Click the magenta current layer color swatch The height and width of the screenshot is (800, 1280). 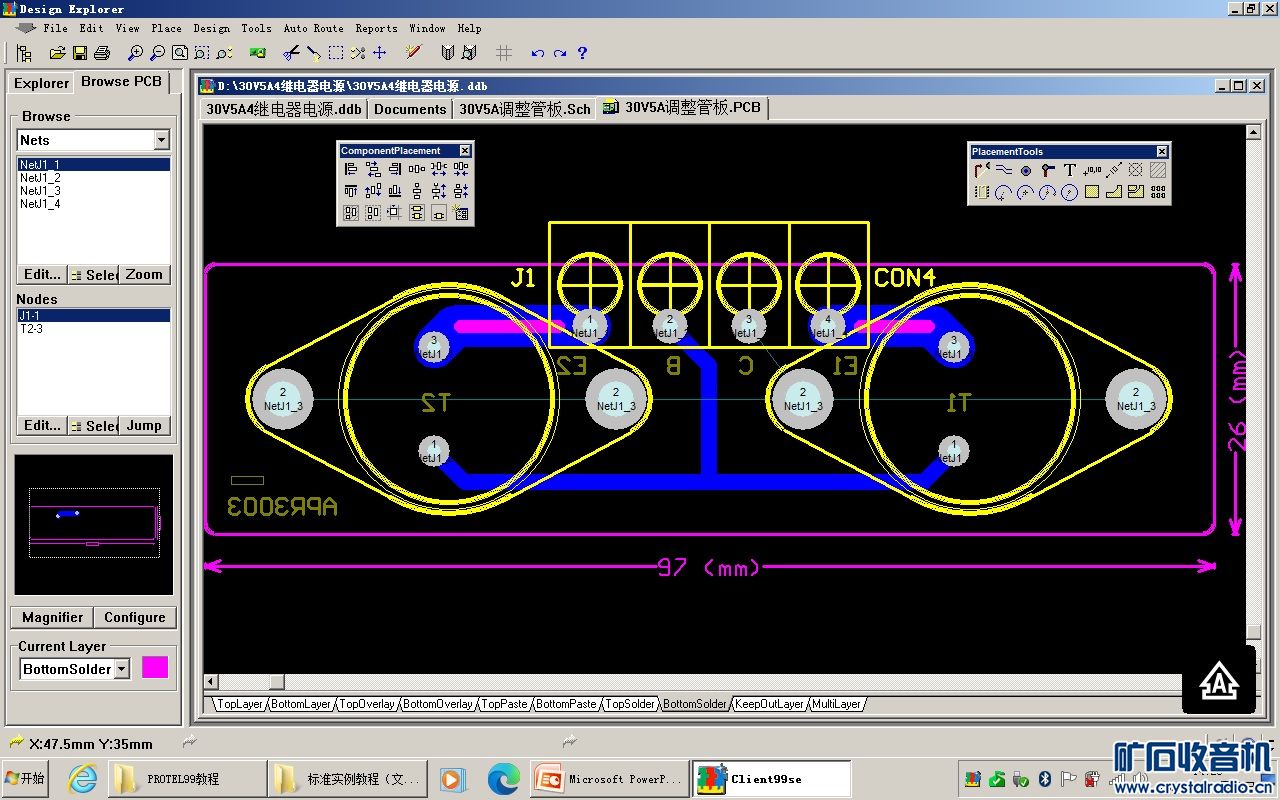(155, 668)
